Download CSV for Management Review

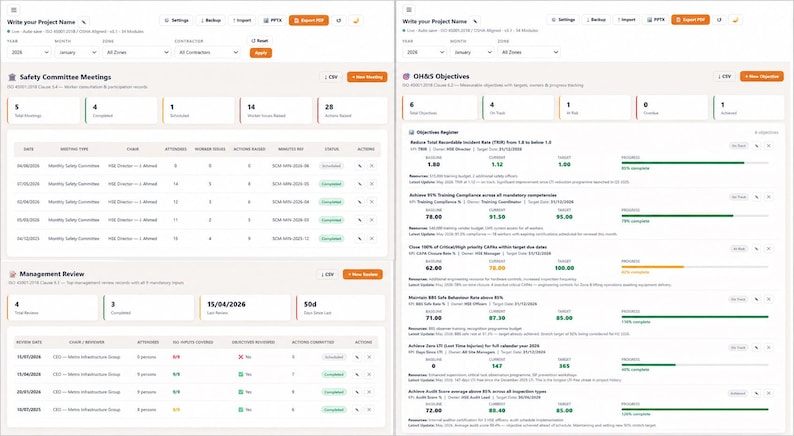(327, 274)
